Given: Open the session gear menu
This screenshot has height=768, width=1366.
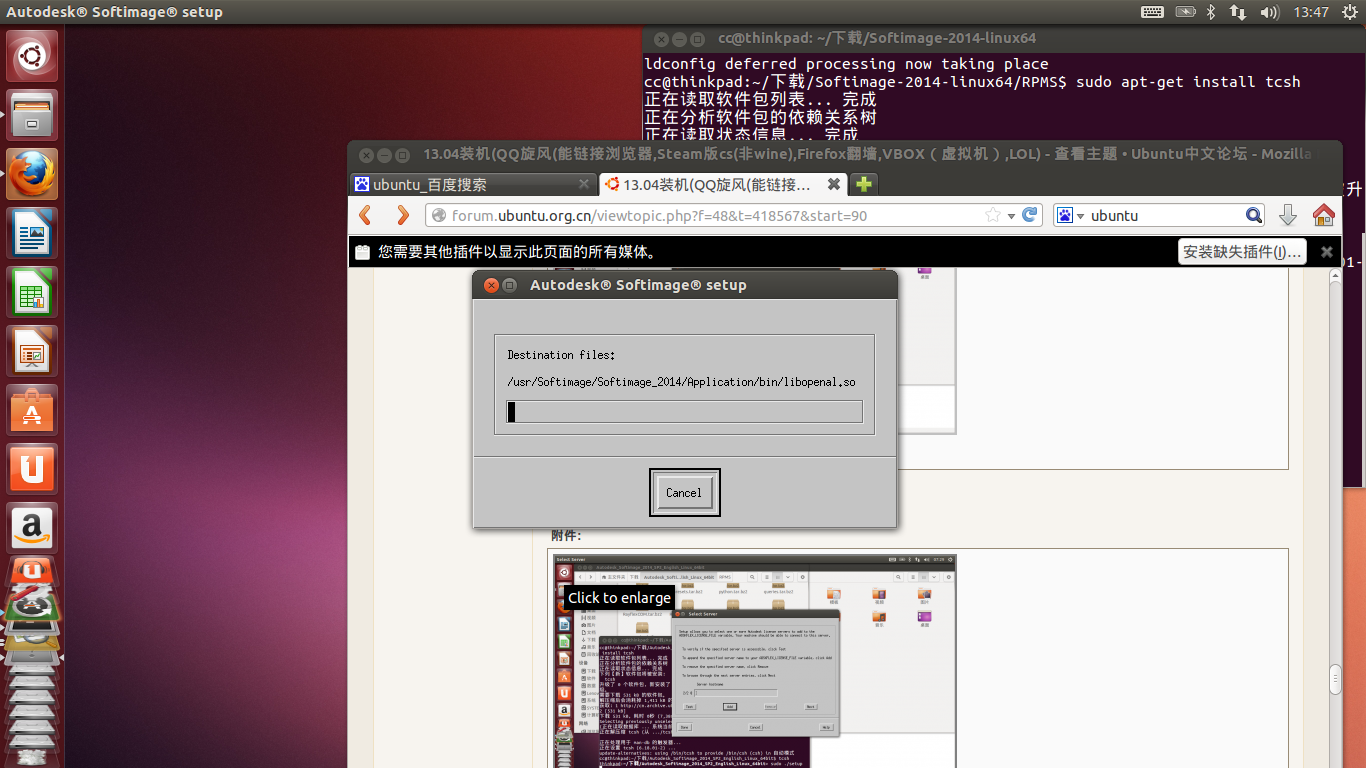Looking at the screenshot, I should [x=1348, y=12].
